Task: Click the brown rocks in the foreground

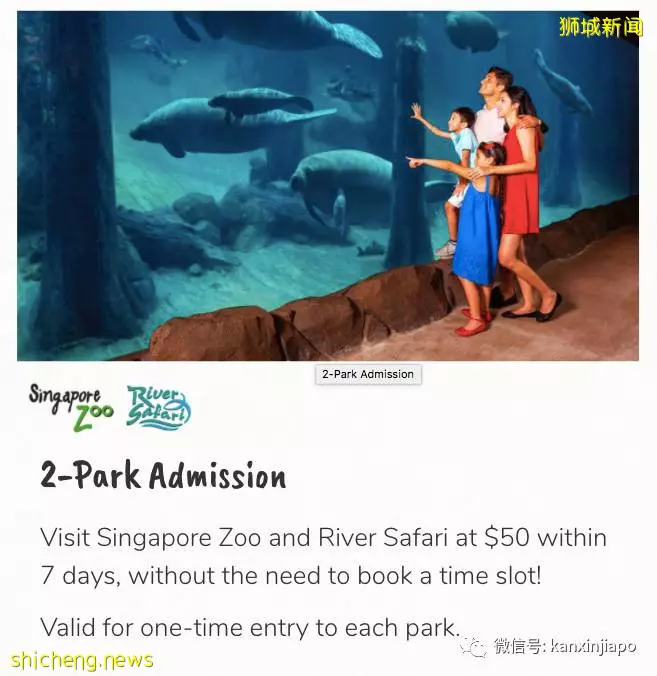Action: tap(302, 319)
